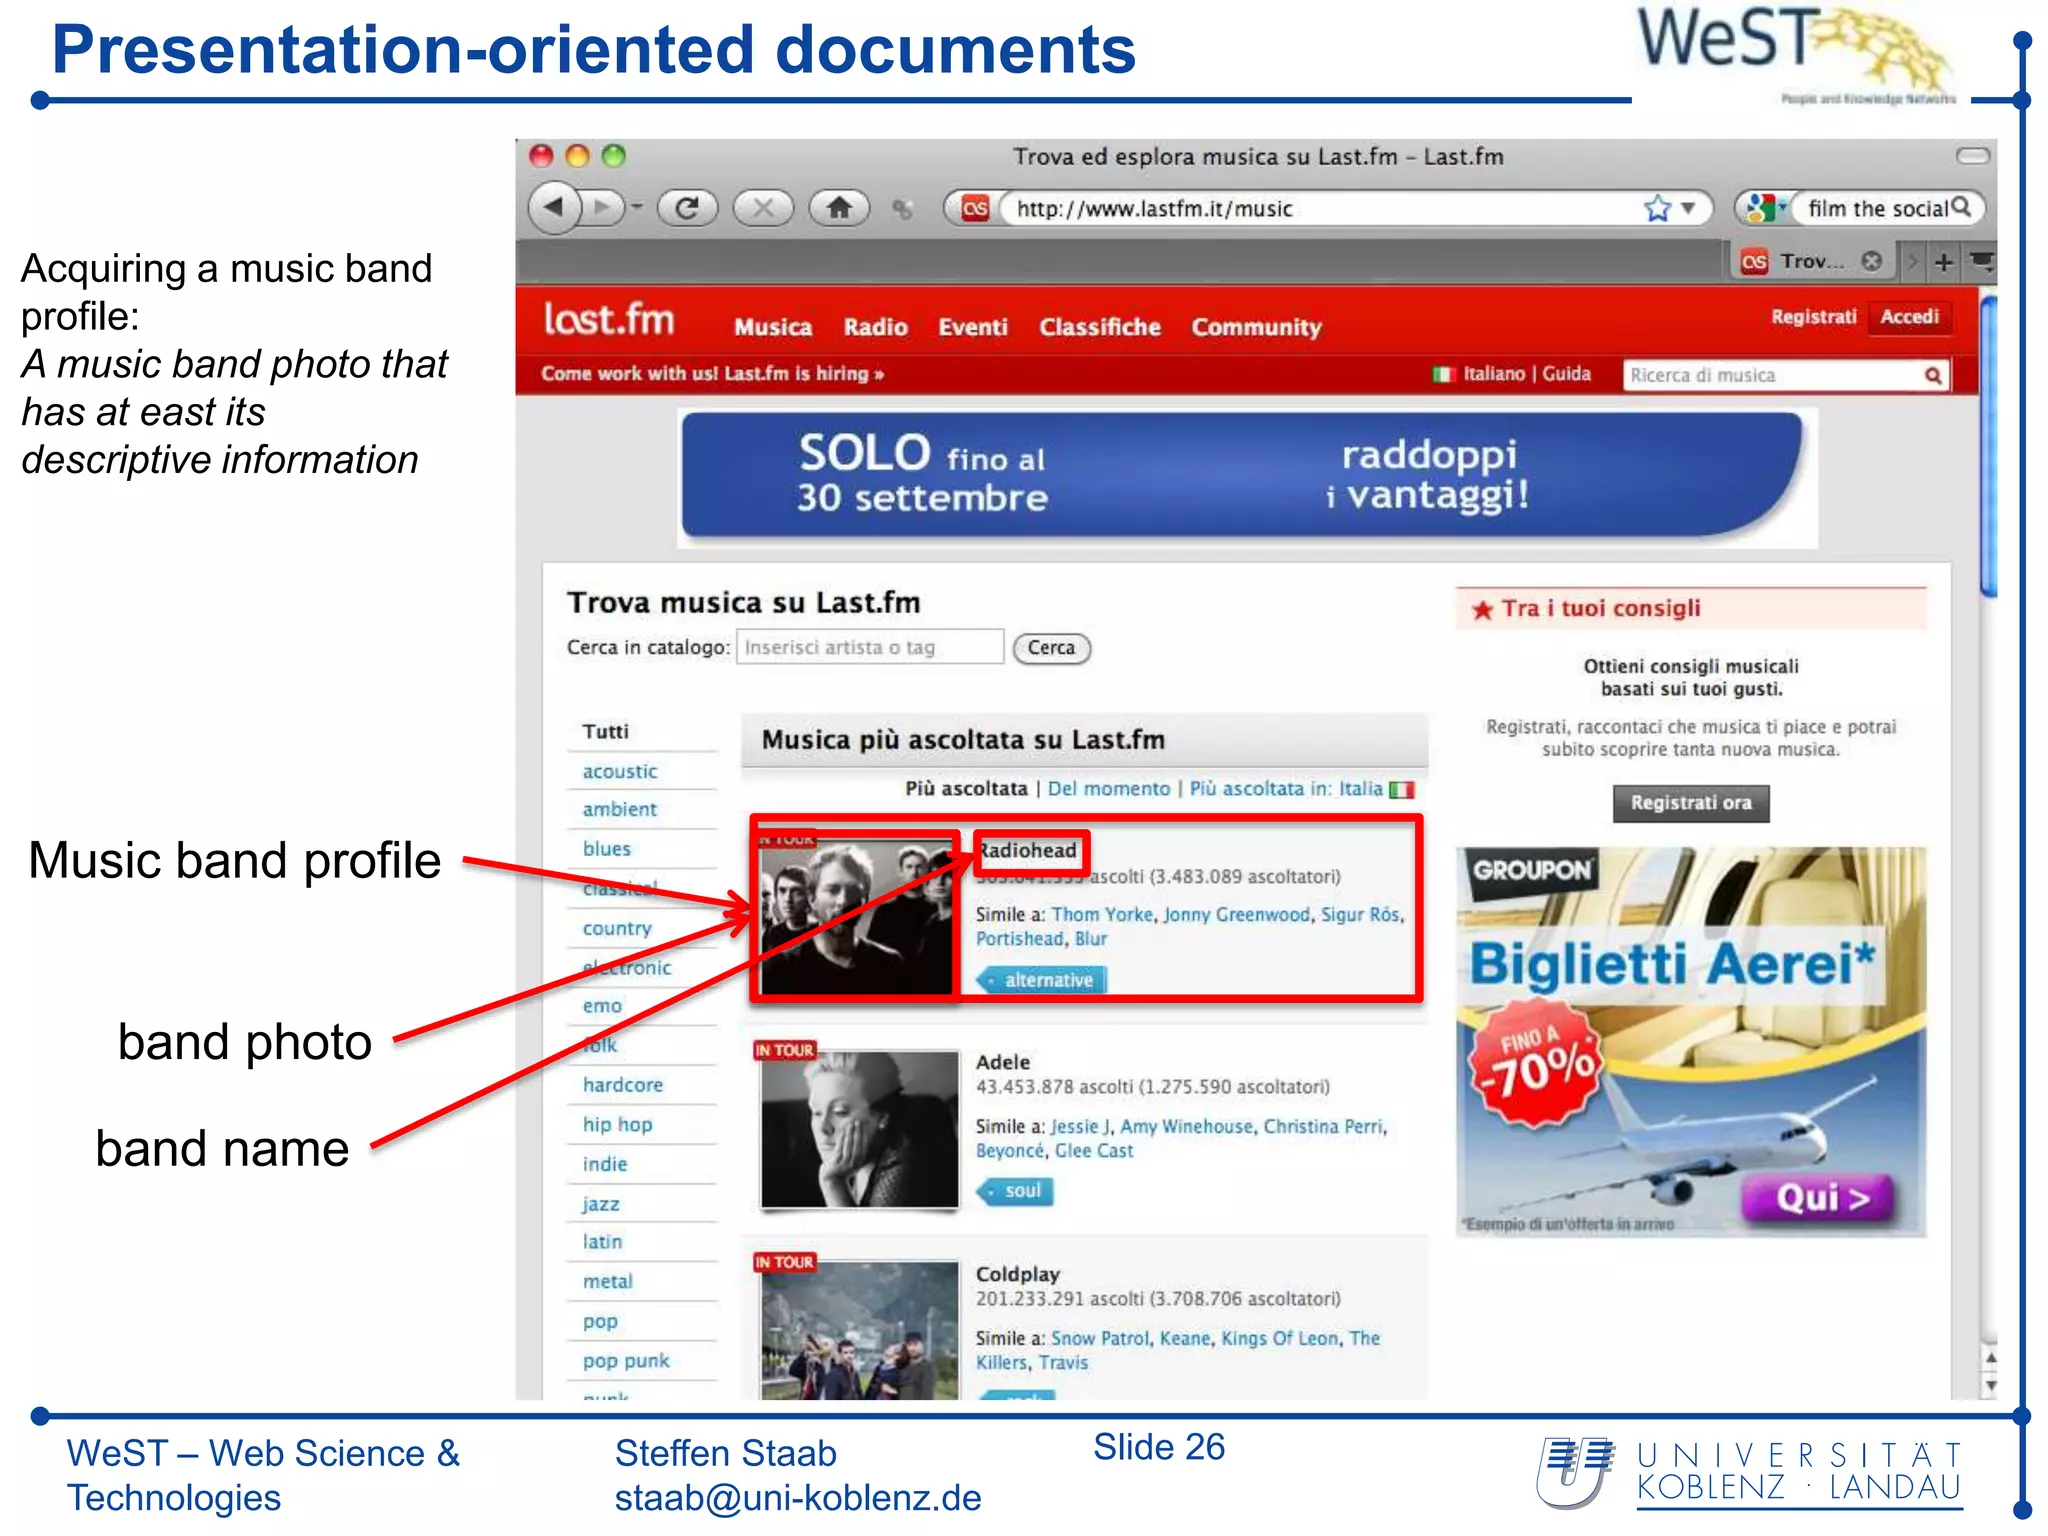
Task: Open the tab list dropdown icon
Action: click(1982, 262)
